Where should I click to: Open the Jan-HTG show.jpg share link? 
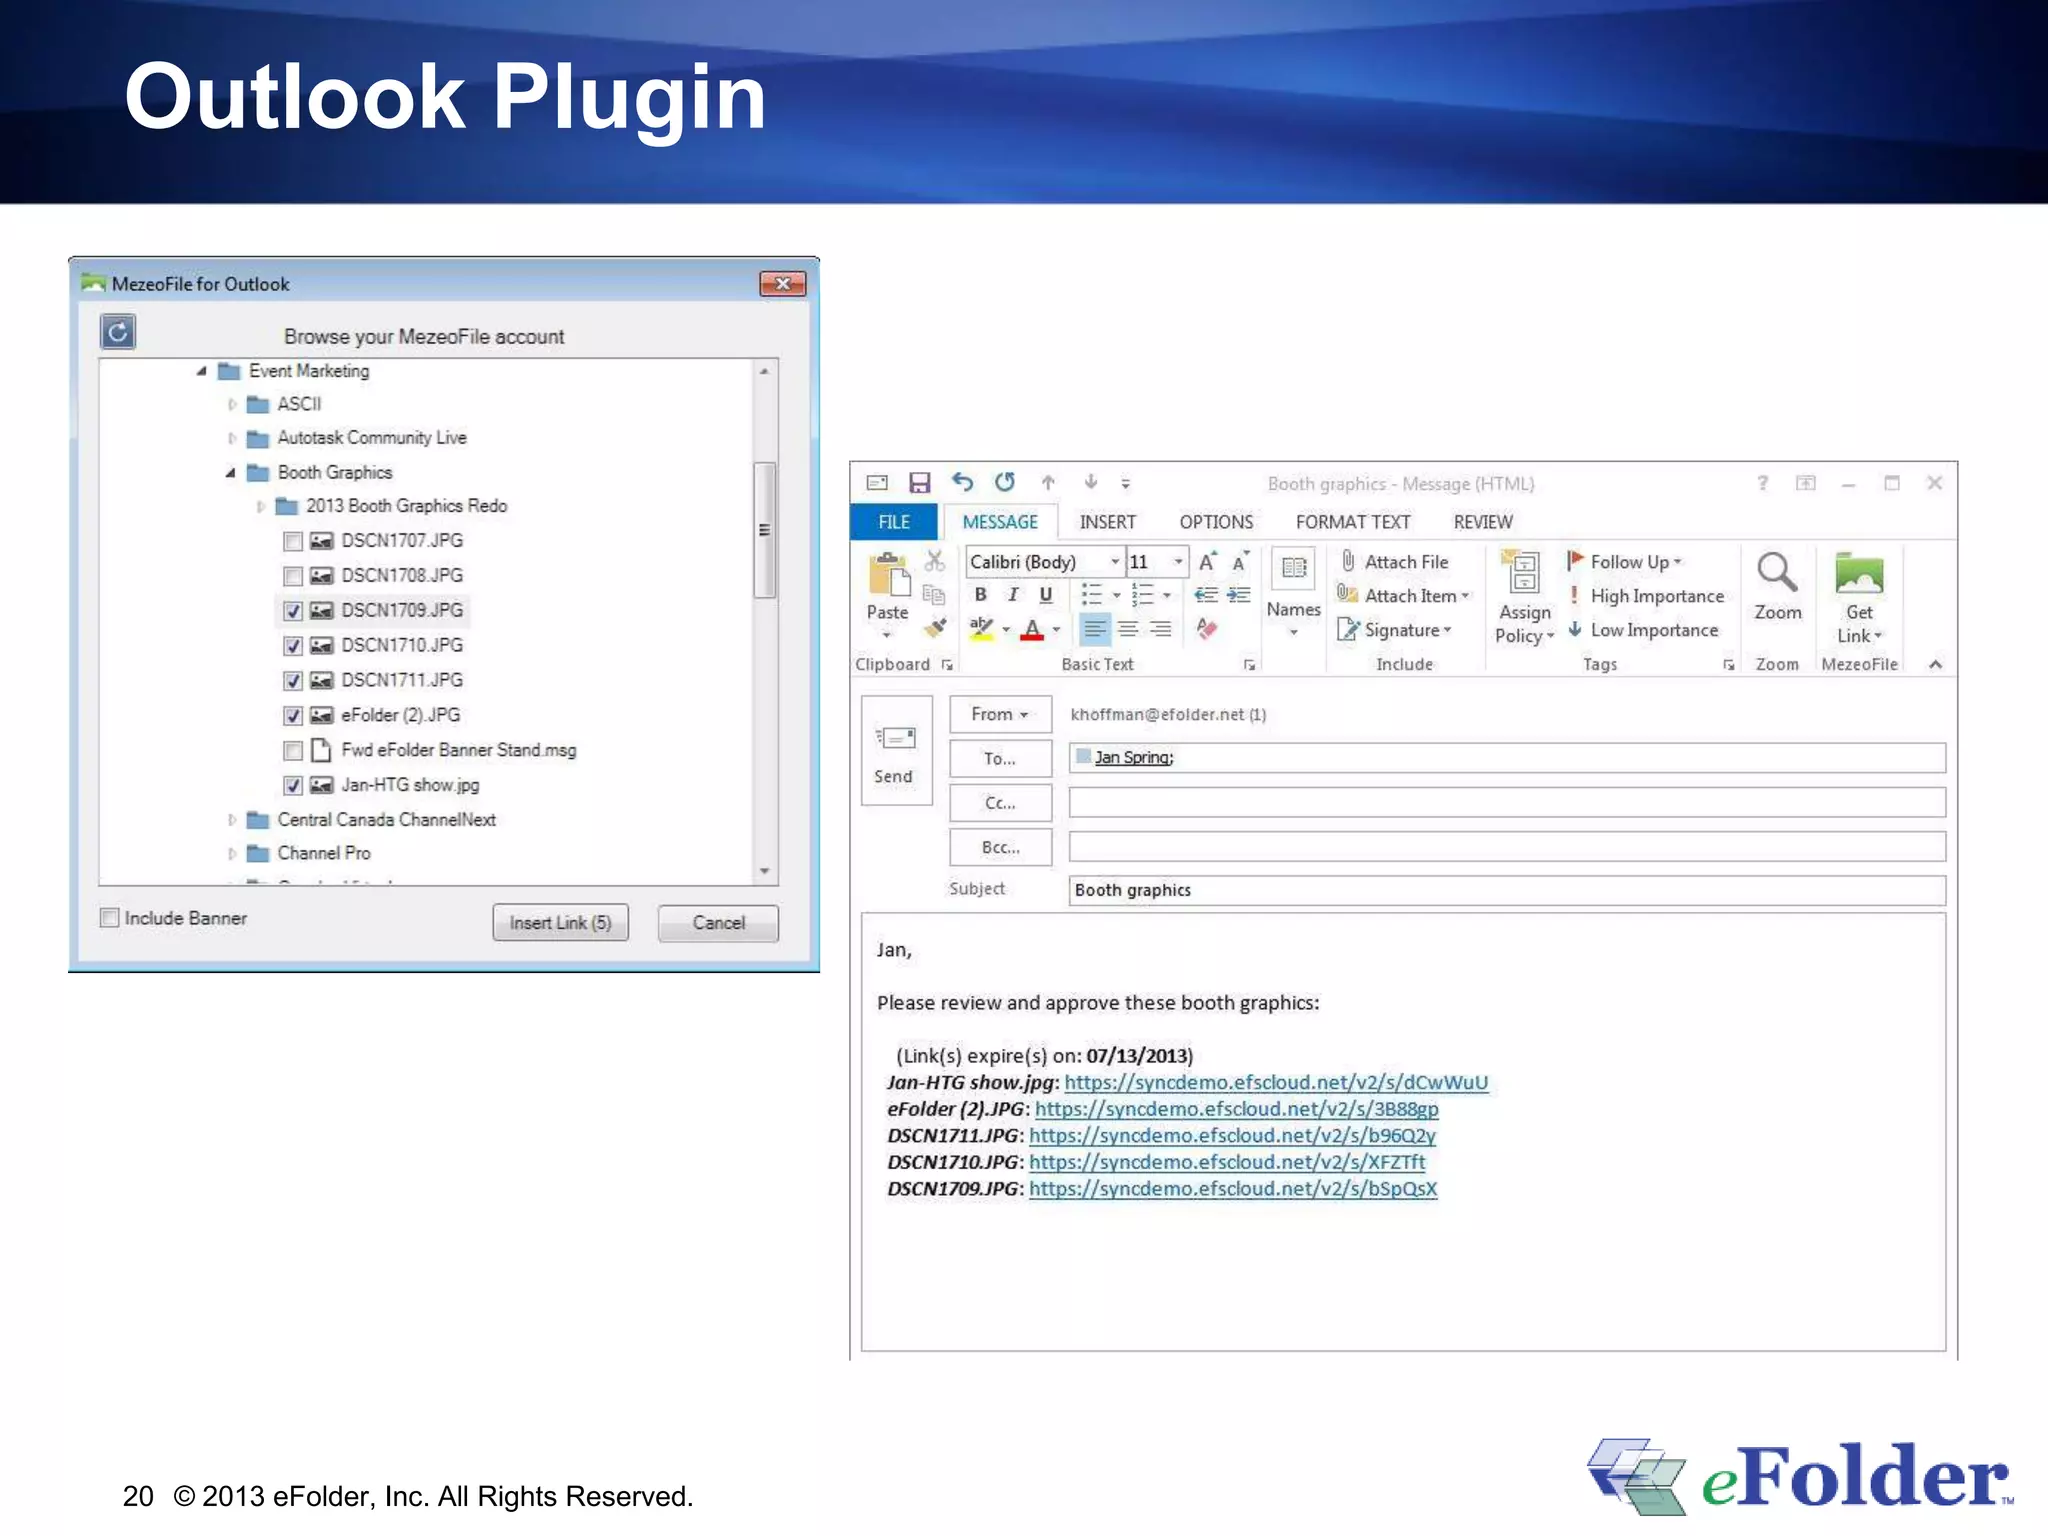tap(1276, 1083)
